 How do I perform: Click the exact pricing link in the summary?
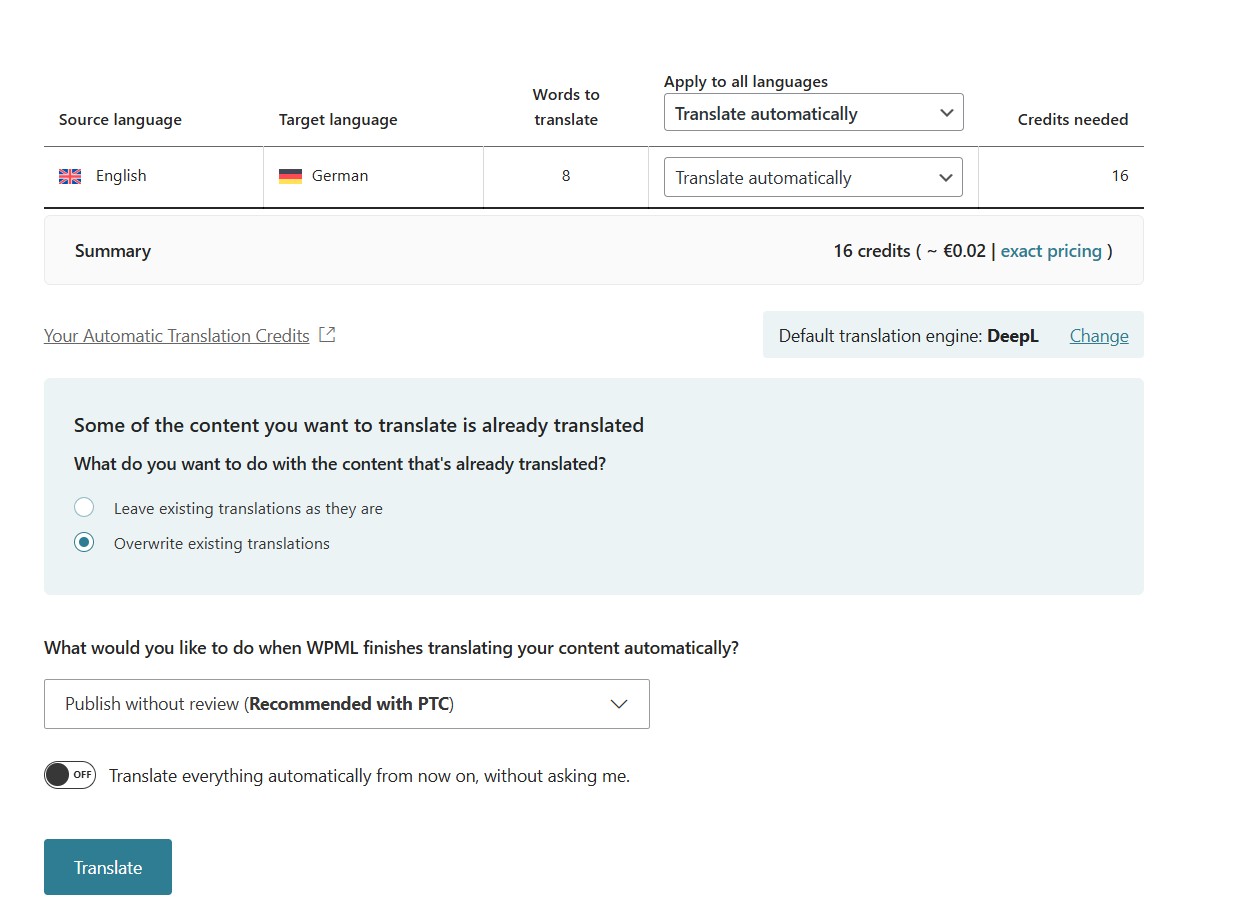click(1050, 250)
